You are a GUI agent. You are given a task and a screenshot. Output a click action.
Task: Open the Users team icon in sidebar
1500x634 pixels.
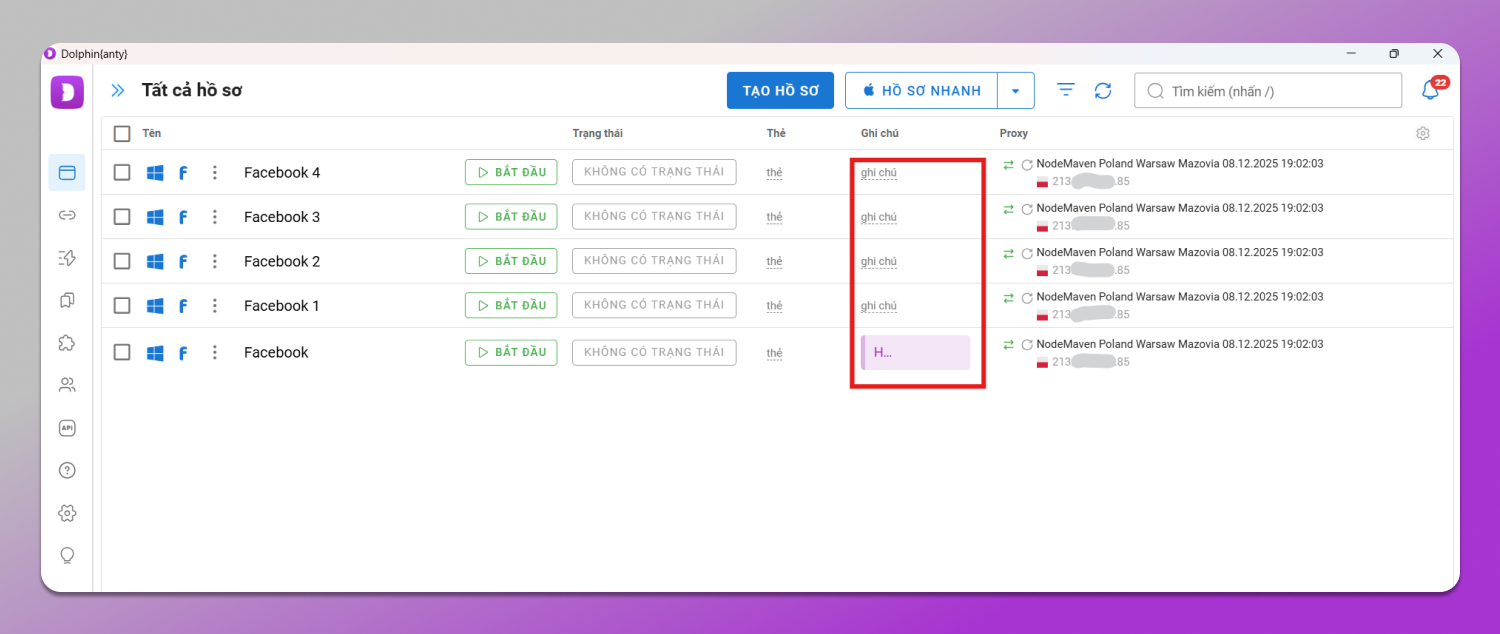click(x=67, y=385)
